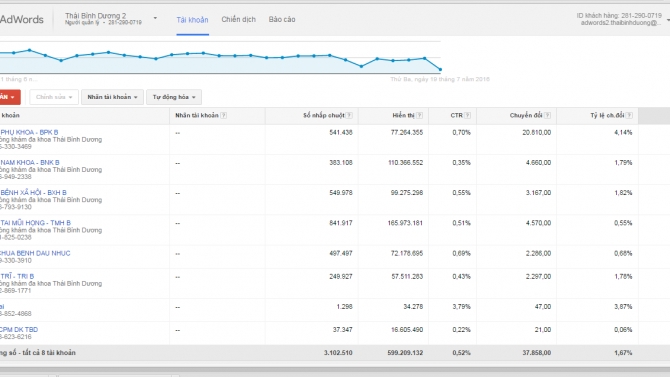Select clicks value 541.438
Viewport: 670px width, 377px height.
click(x=341, y=133)
